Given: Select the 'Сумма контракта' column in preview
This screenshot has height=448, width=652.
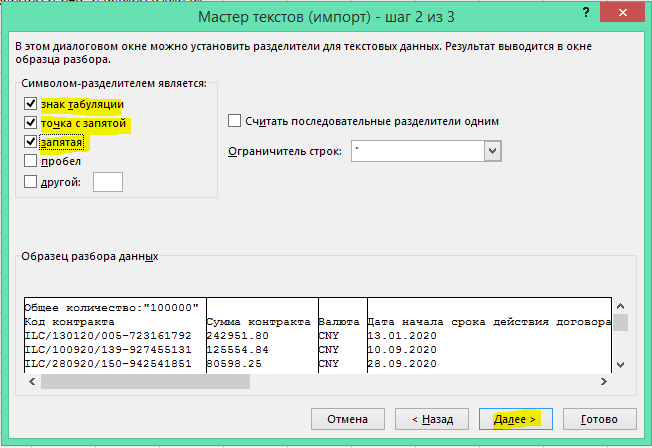Looking at the screenshot, I should [260, 323].
